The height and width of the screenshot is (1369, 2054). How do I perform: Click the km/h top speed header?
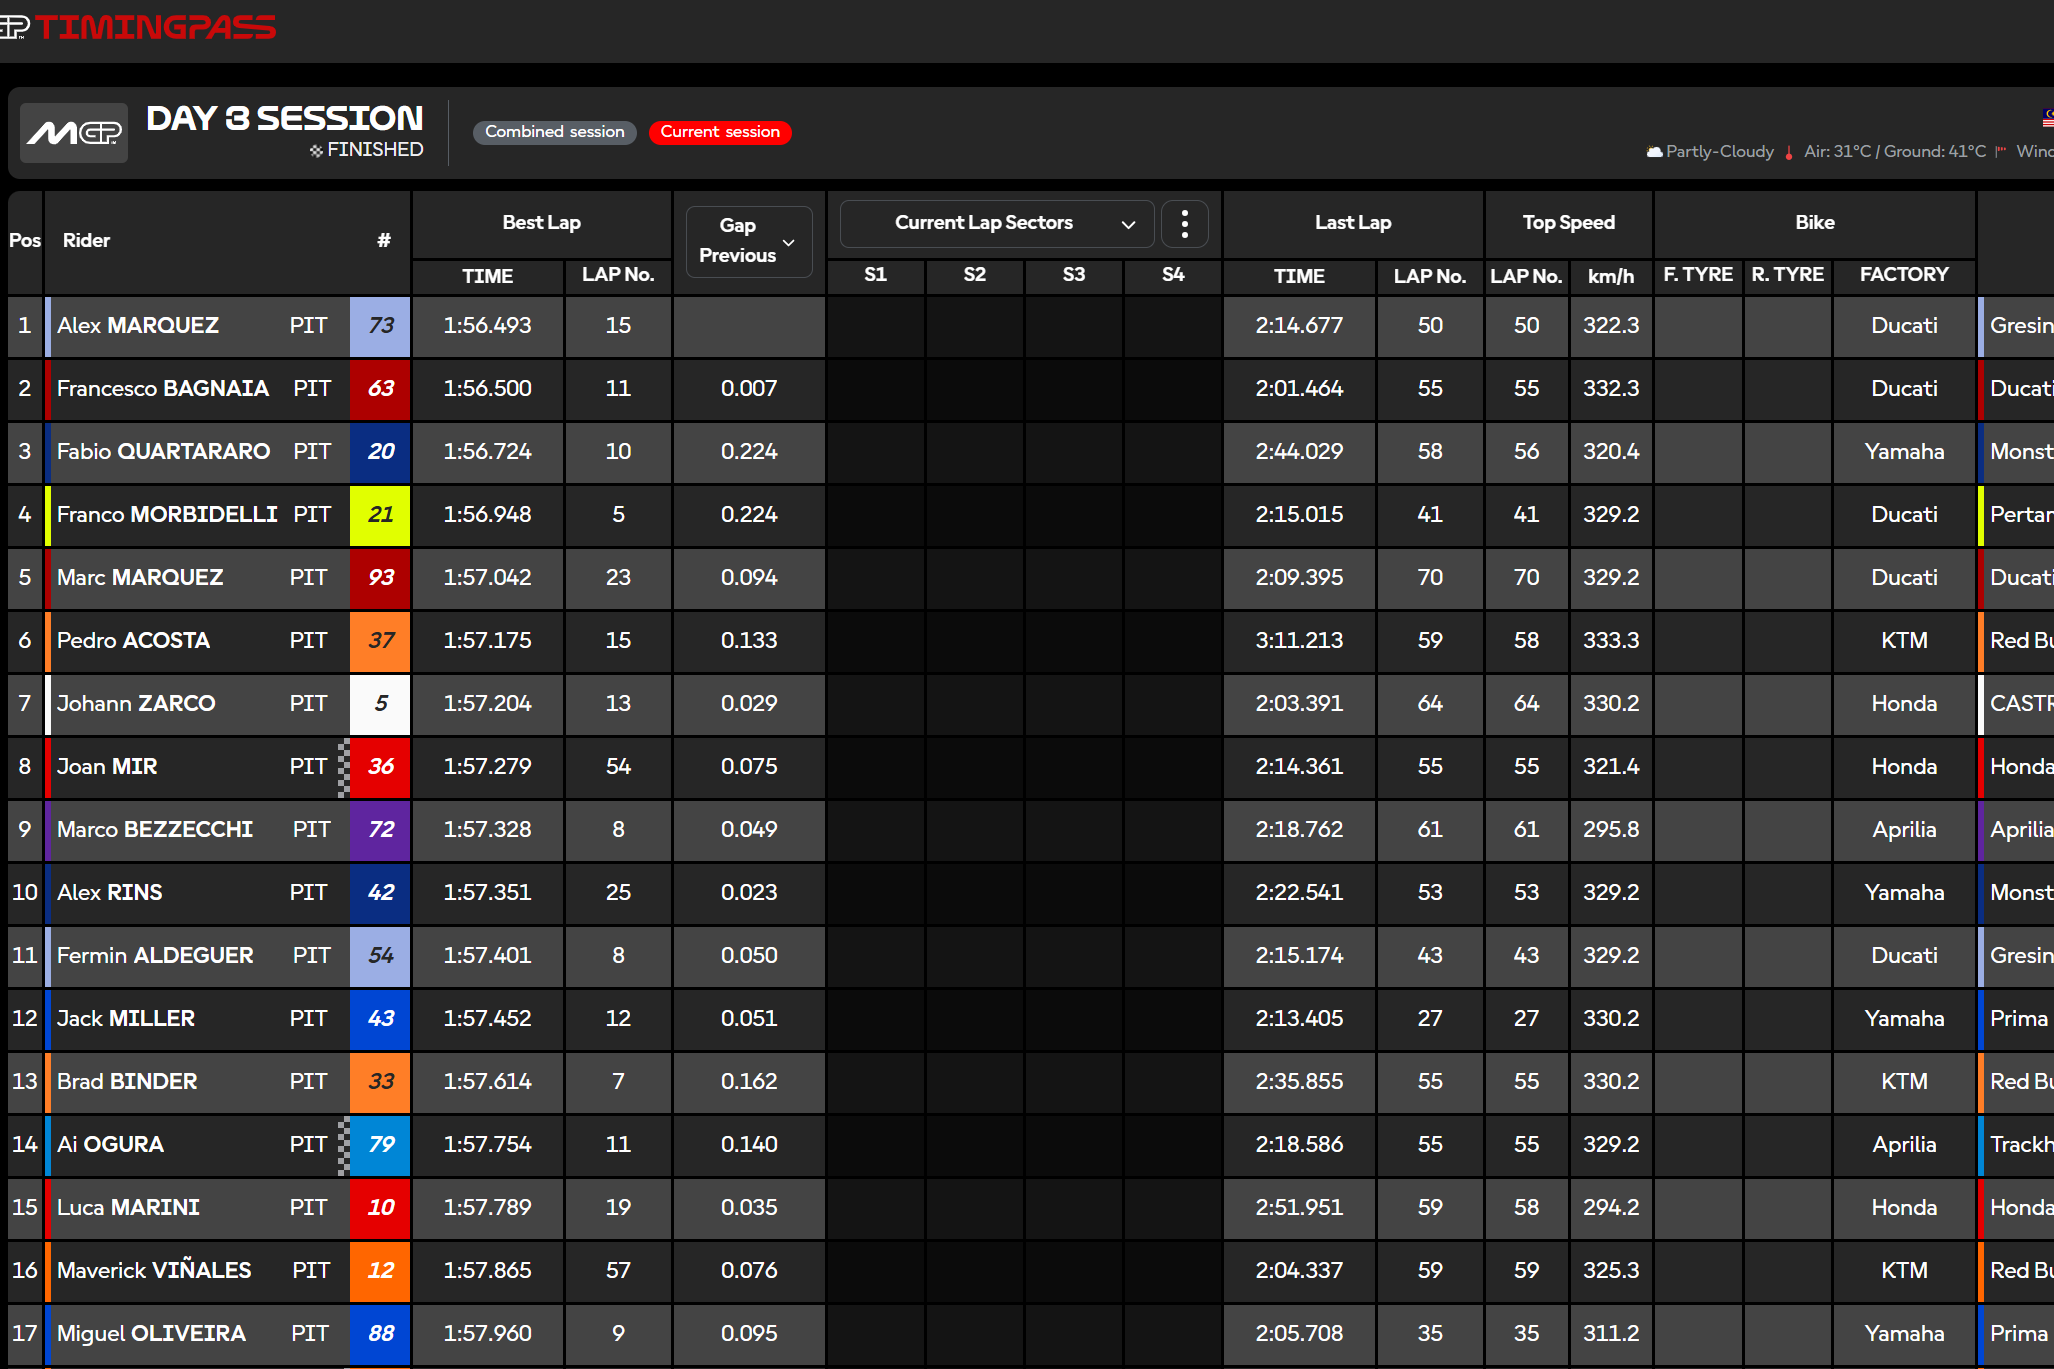tap(1611, 276)
